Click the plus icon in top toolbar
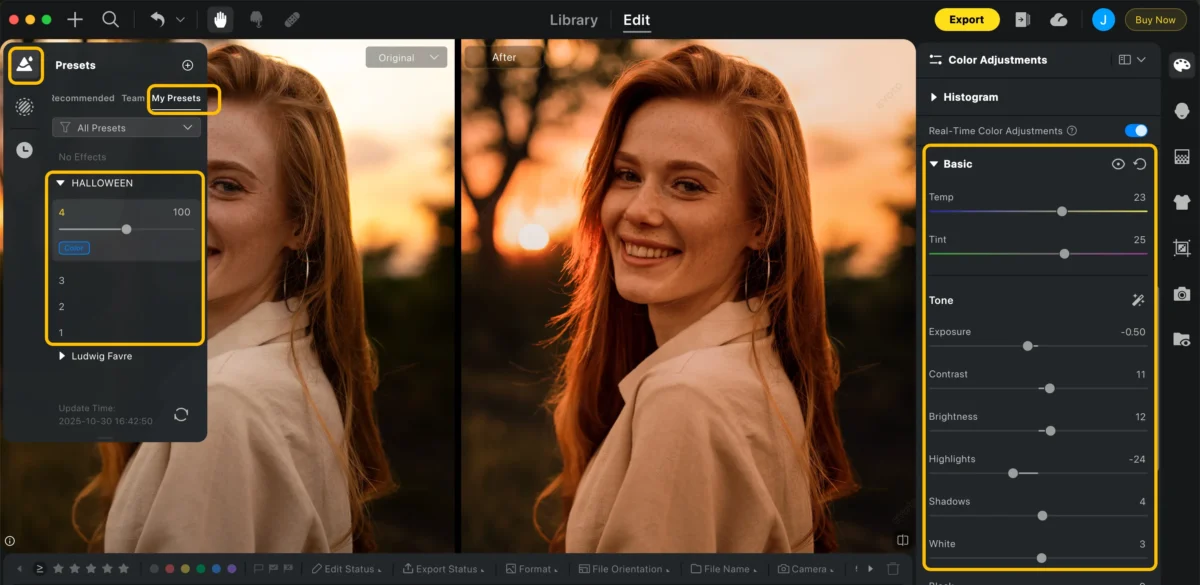Viewport: 1200px width, 585px height. [x=75, y=20]
